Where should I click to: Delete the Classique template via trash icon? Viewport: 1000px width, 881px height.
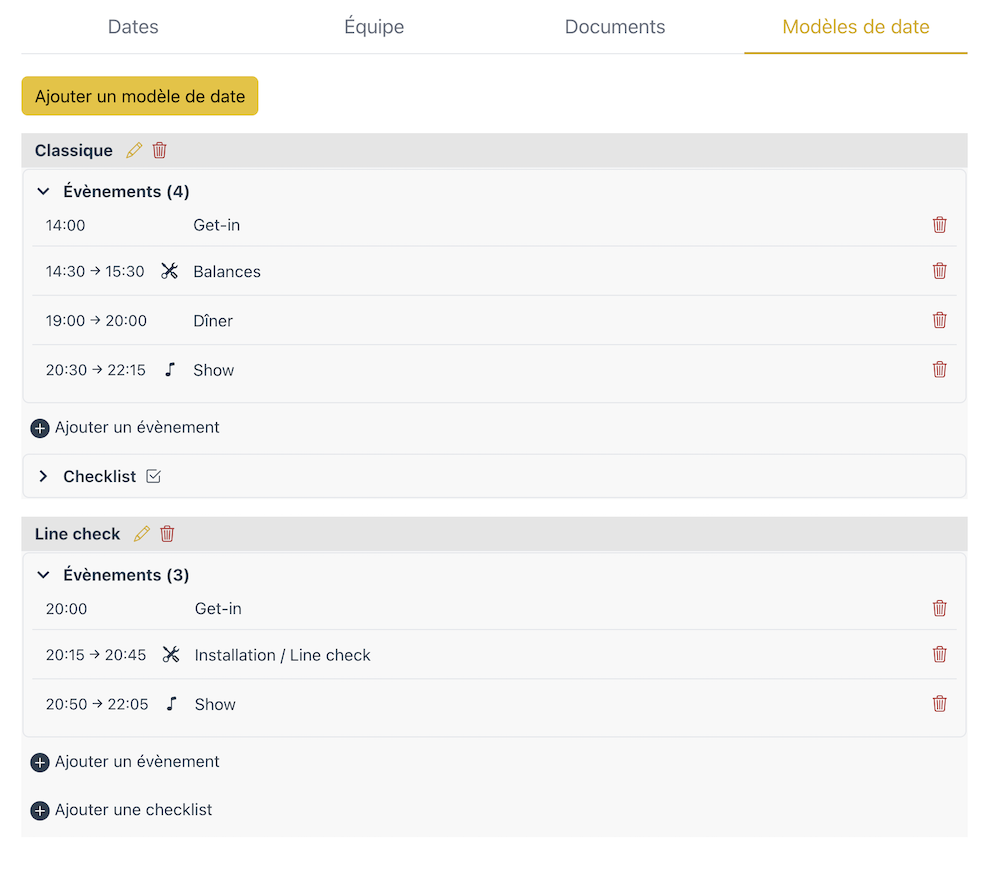(160, 151)
